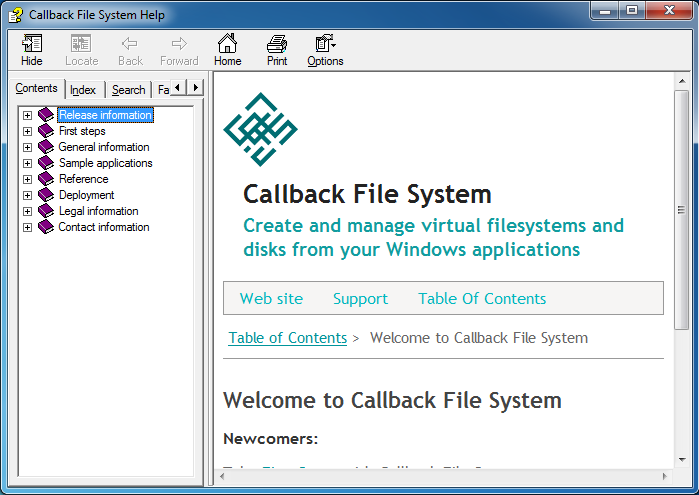Click the Locate toolbar icon
The width and height of the screenshot is (699, 495).
pyautogui.click(x=81, y=44)
